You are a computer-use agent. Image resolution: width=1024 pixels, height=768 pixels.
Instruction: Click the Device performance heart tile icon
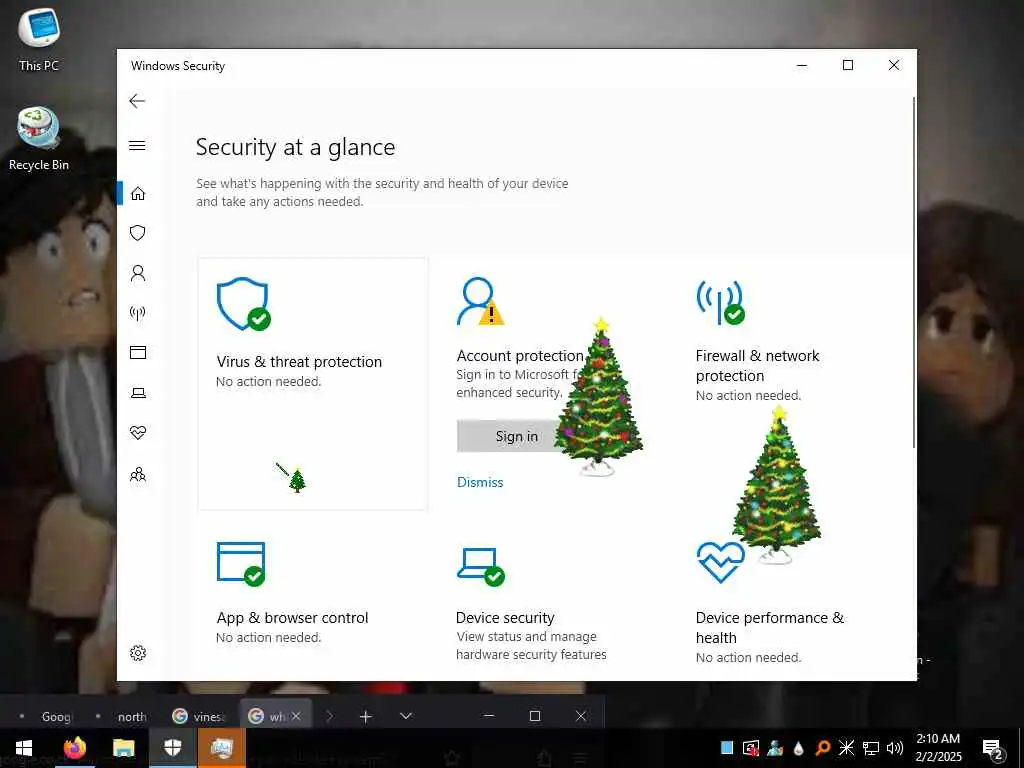(720, 562)
